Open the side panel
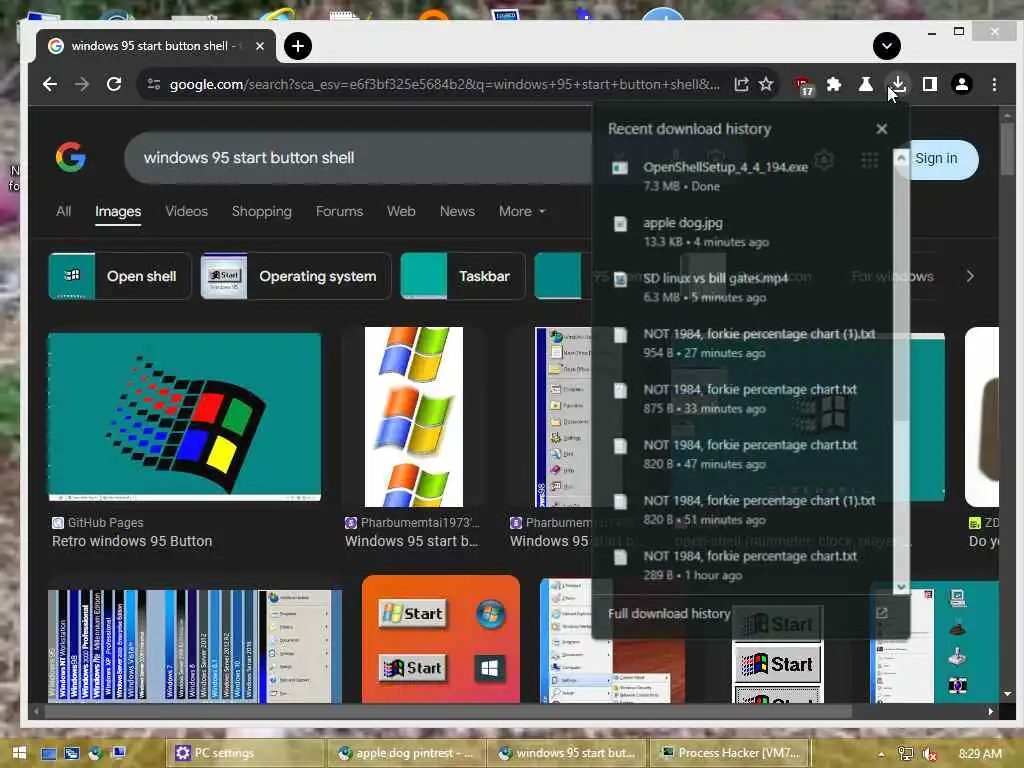1024x768 pixels. coord(930,84)
